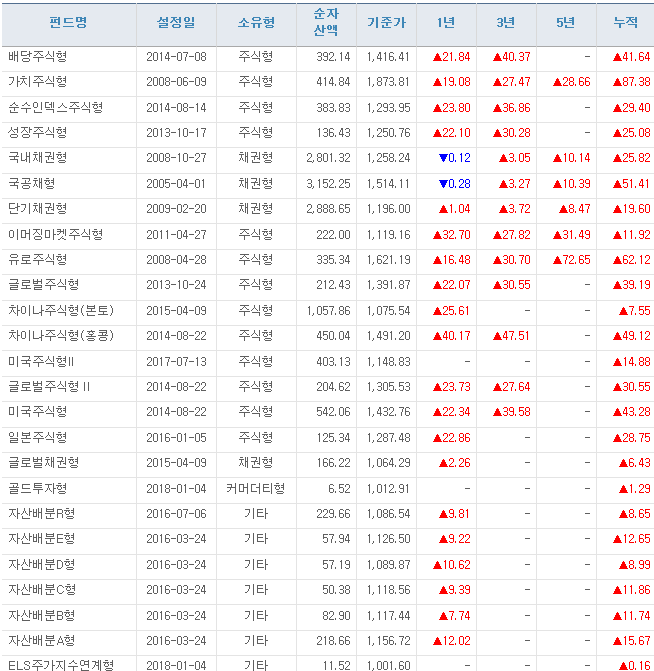This screenshot has height=671, width=654.
Task: Click the 1-year return ▲32.70
Action: click(x=452, y=235)
